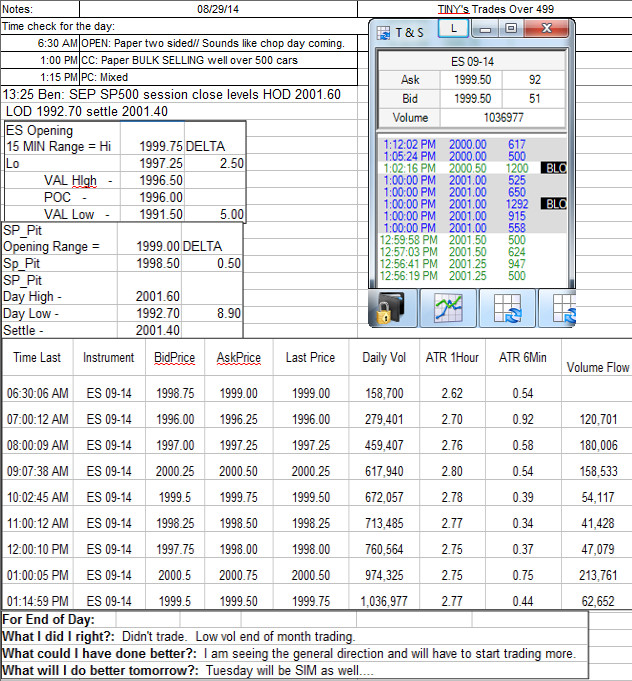This screenshot has width=632, height=681.
Task: Click the TINY's Trades Over 499 header
Action: [495, 9]
